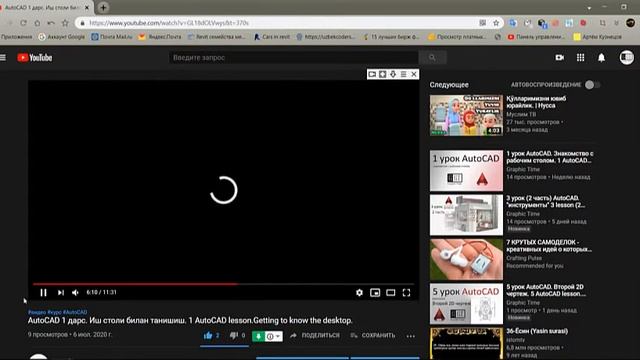
Task: Mute the video volume icon
Action: coord(76,293)
